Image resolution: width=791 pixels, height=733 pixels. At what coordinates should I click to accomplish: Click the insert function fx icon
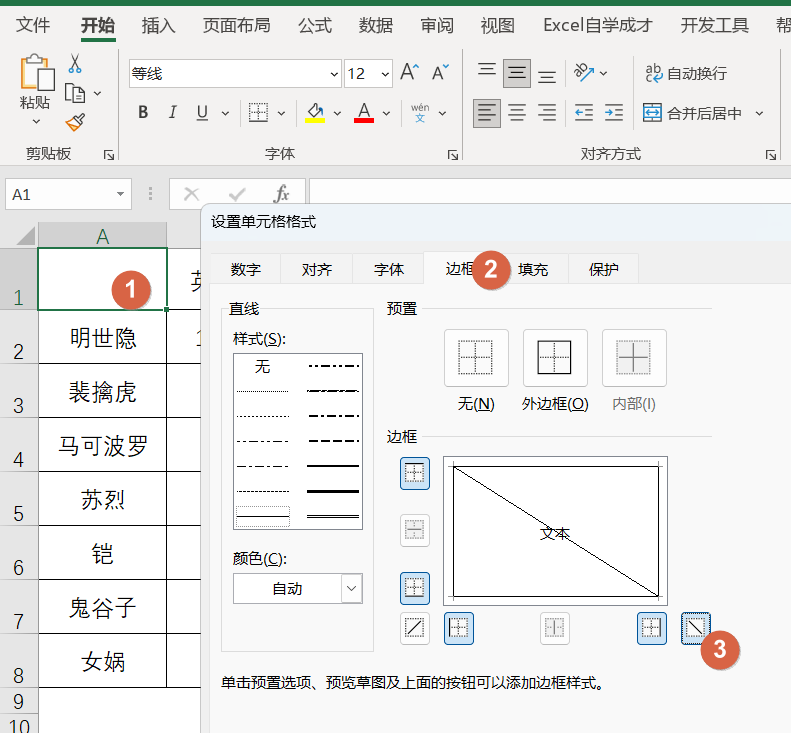click(281, 194)
